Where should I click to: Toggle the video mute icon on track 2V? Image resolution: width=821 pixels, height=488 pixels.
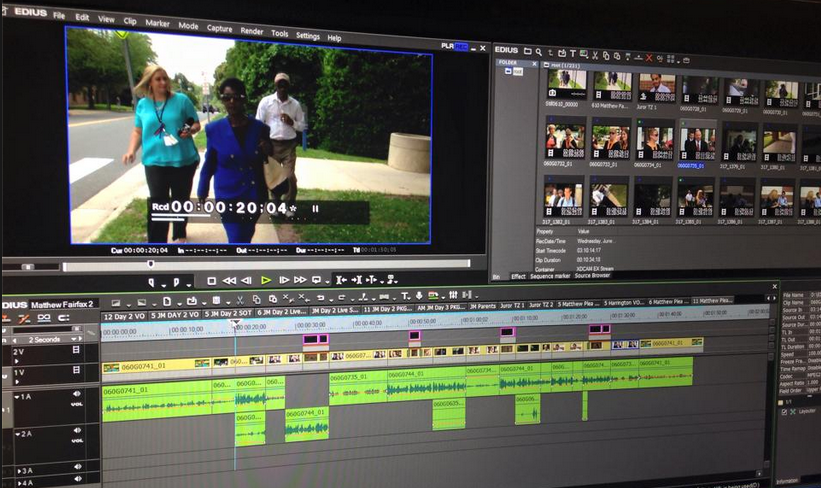coord(76,351)
